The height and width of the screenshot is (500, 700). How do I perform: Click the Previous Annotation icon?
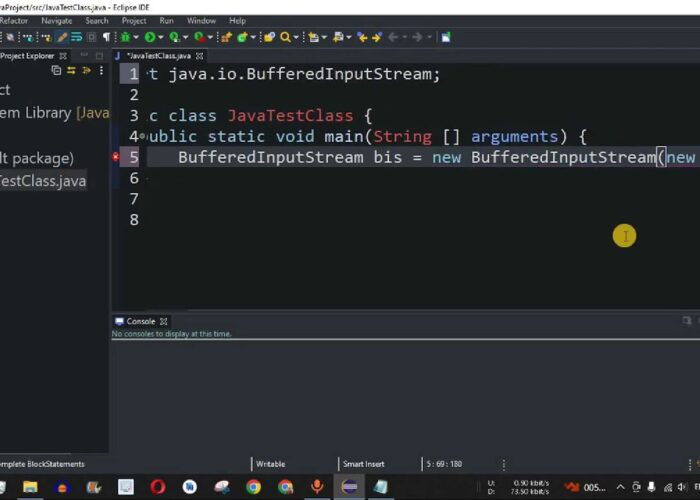(338, 37)
